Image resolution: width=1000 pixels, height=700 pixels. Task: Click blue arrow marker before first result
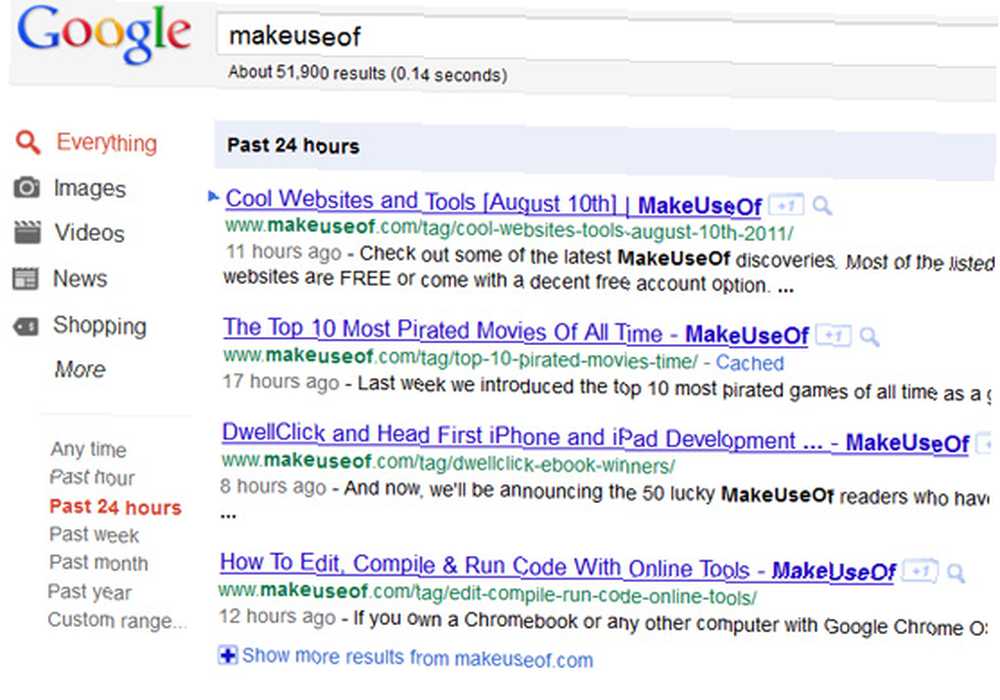[214, 196]
